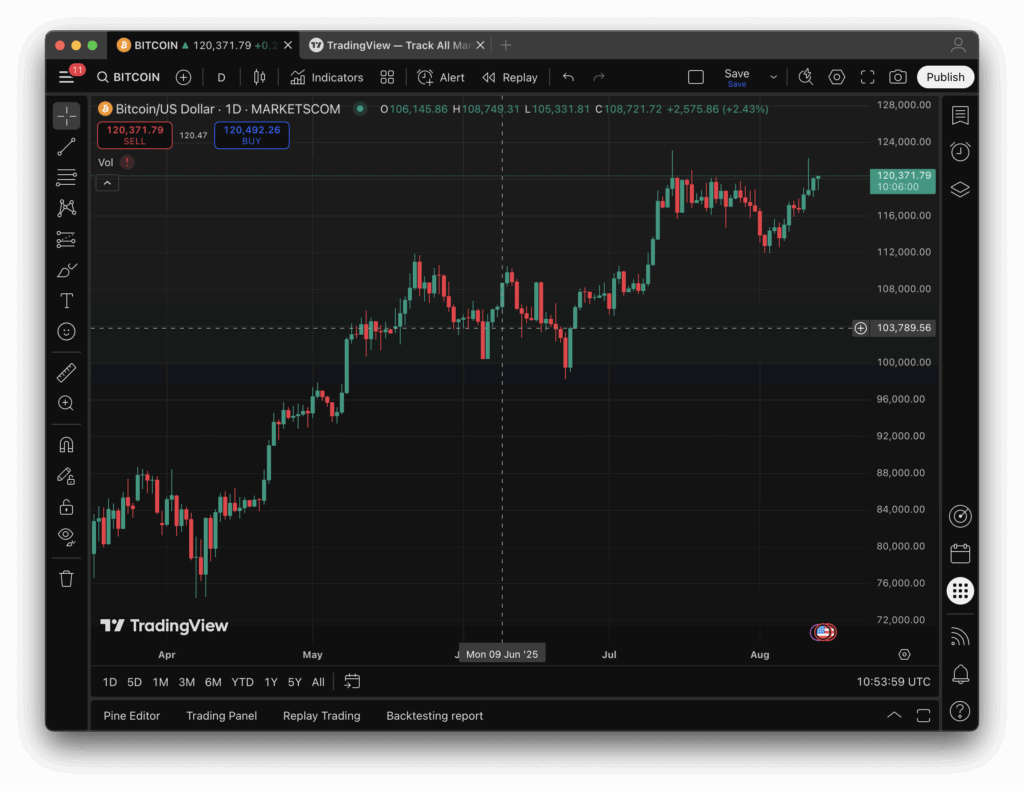Open quick search magnifier icon
The width and height of the screenshot is (1024, 791).
pos(805,77)
